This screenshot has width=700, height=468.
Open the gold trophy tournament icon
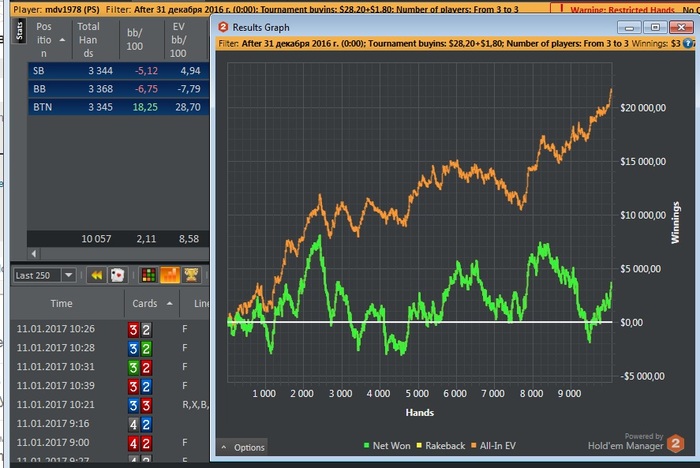coord(192,275)
